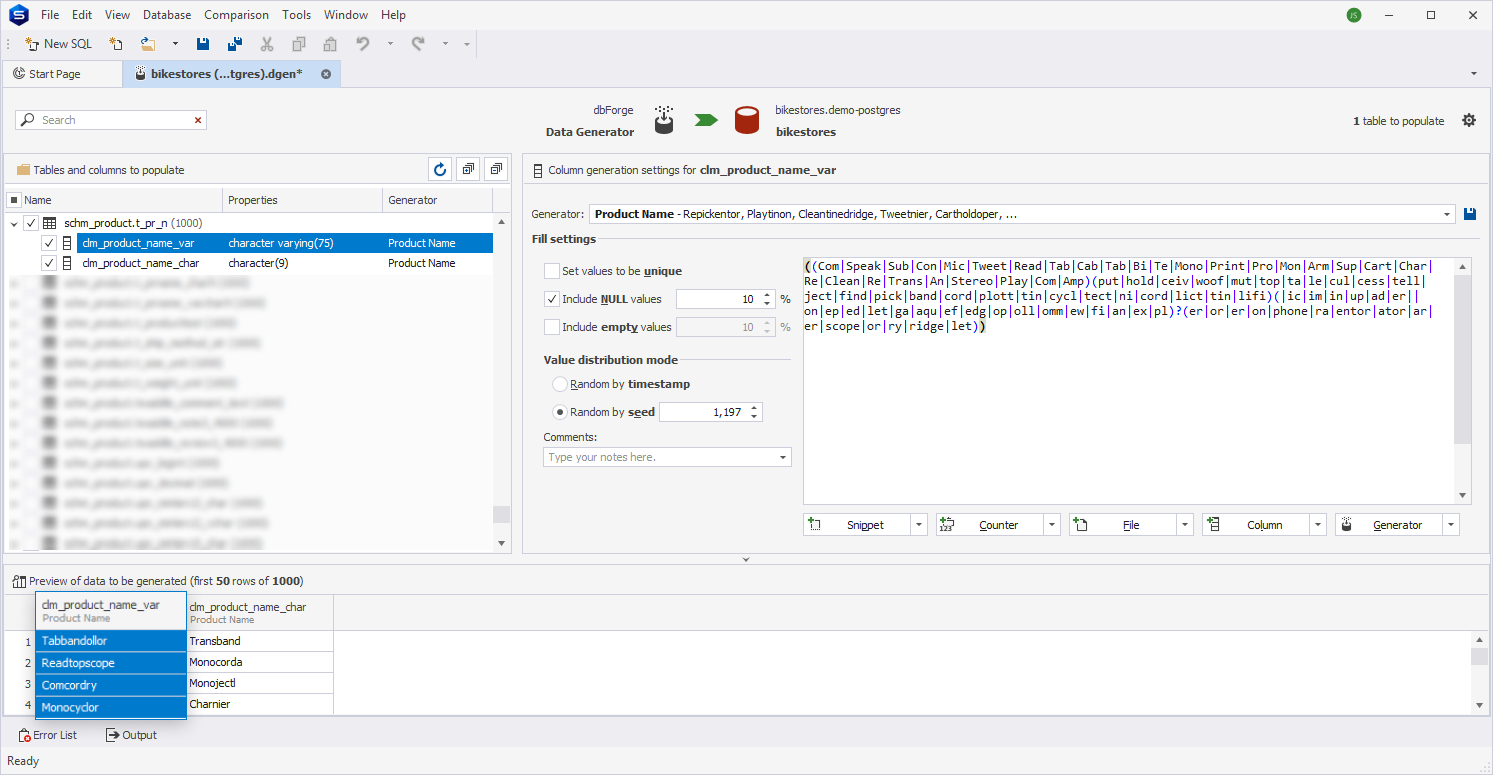Viewport: 1493px width, 775px height.
Task: Open the Error List panel
Action: coord(48,735)
